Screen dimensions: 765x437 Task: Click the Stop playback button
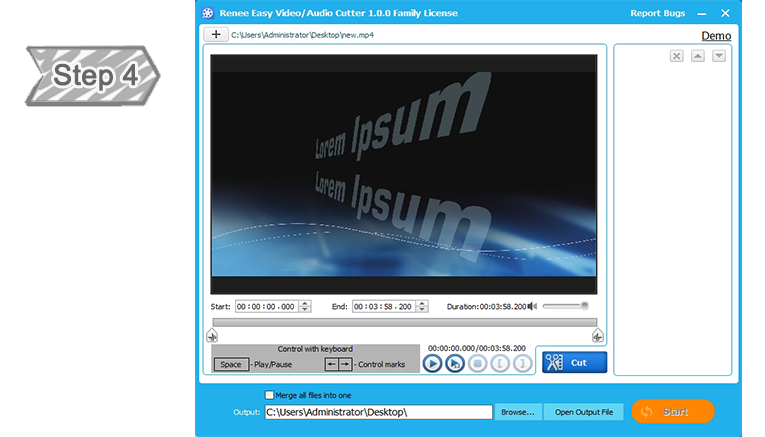pyautogui.click(x=477, y=364)
